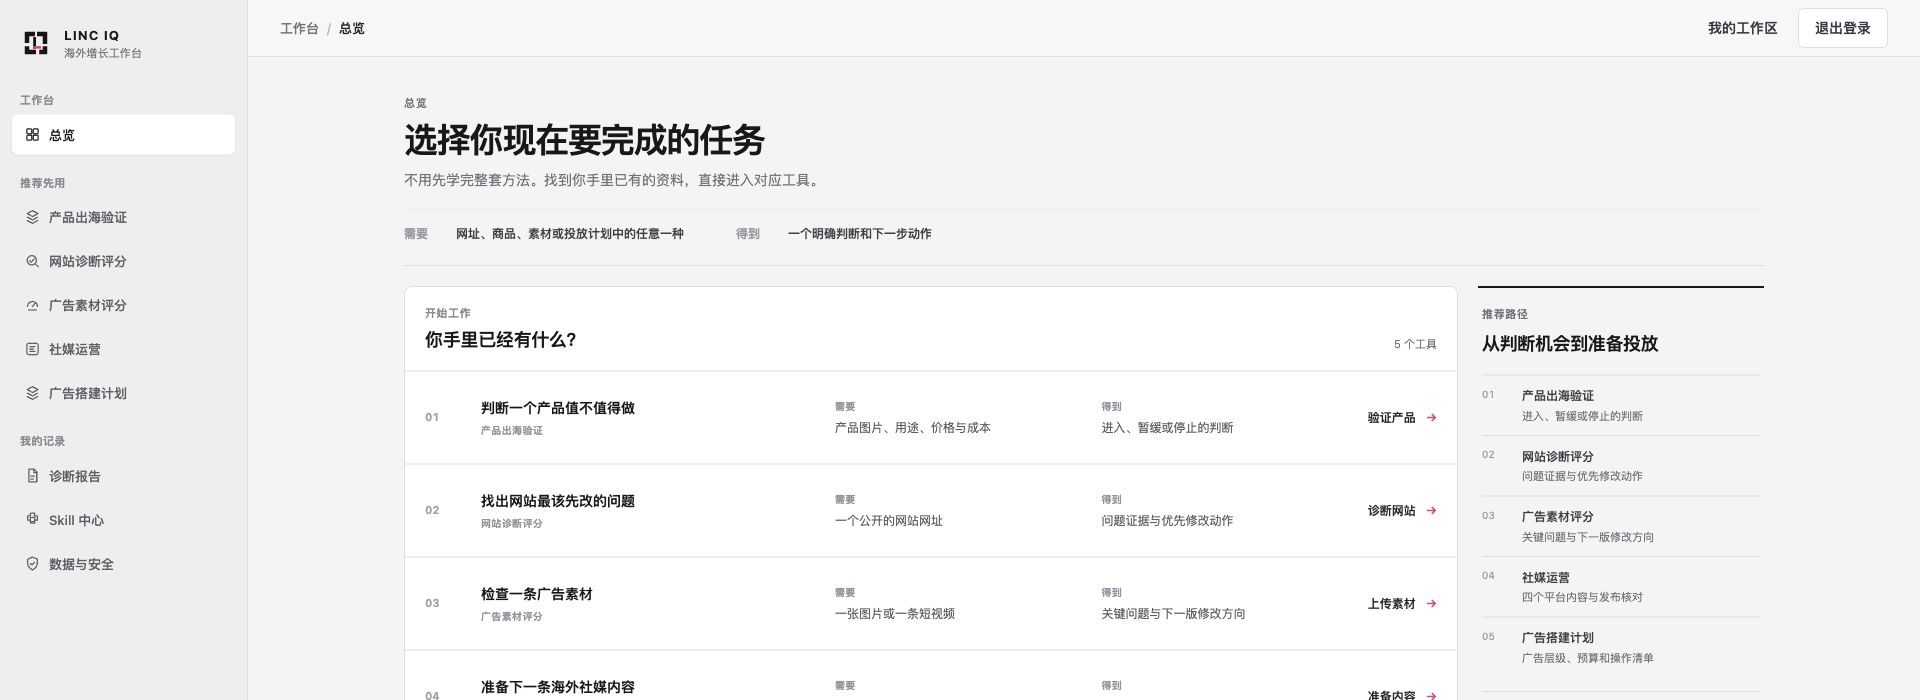Open Skill 中心 in the sidebar

point(123,520)
